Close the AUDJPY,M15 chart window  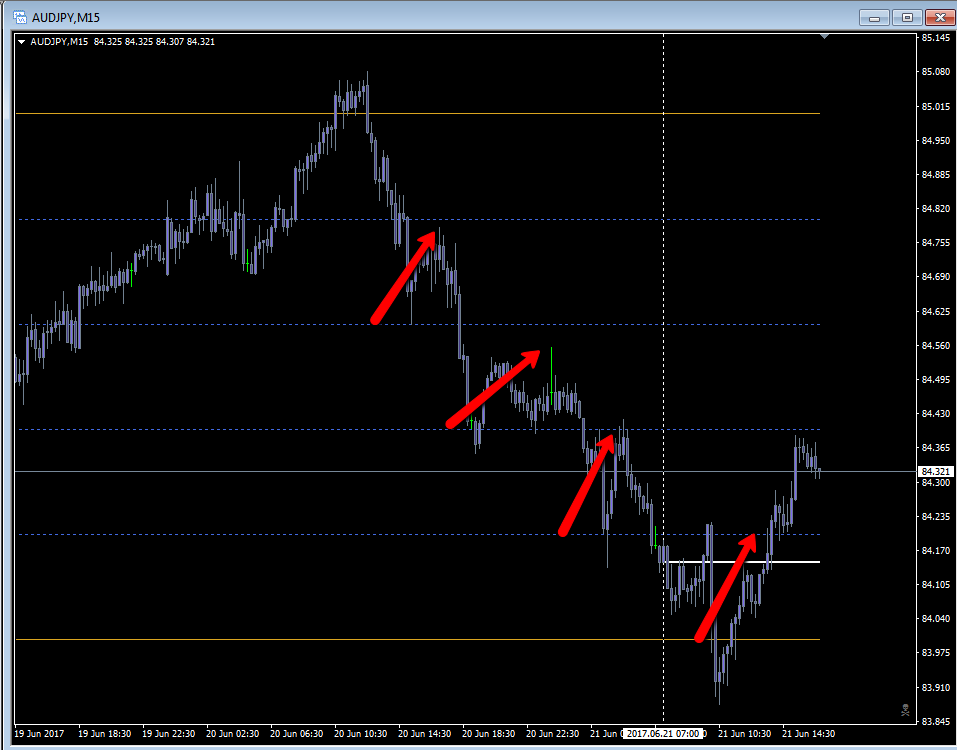click(x=940, y=18)
